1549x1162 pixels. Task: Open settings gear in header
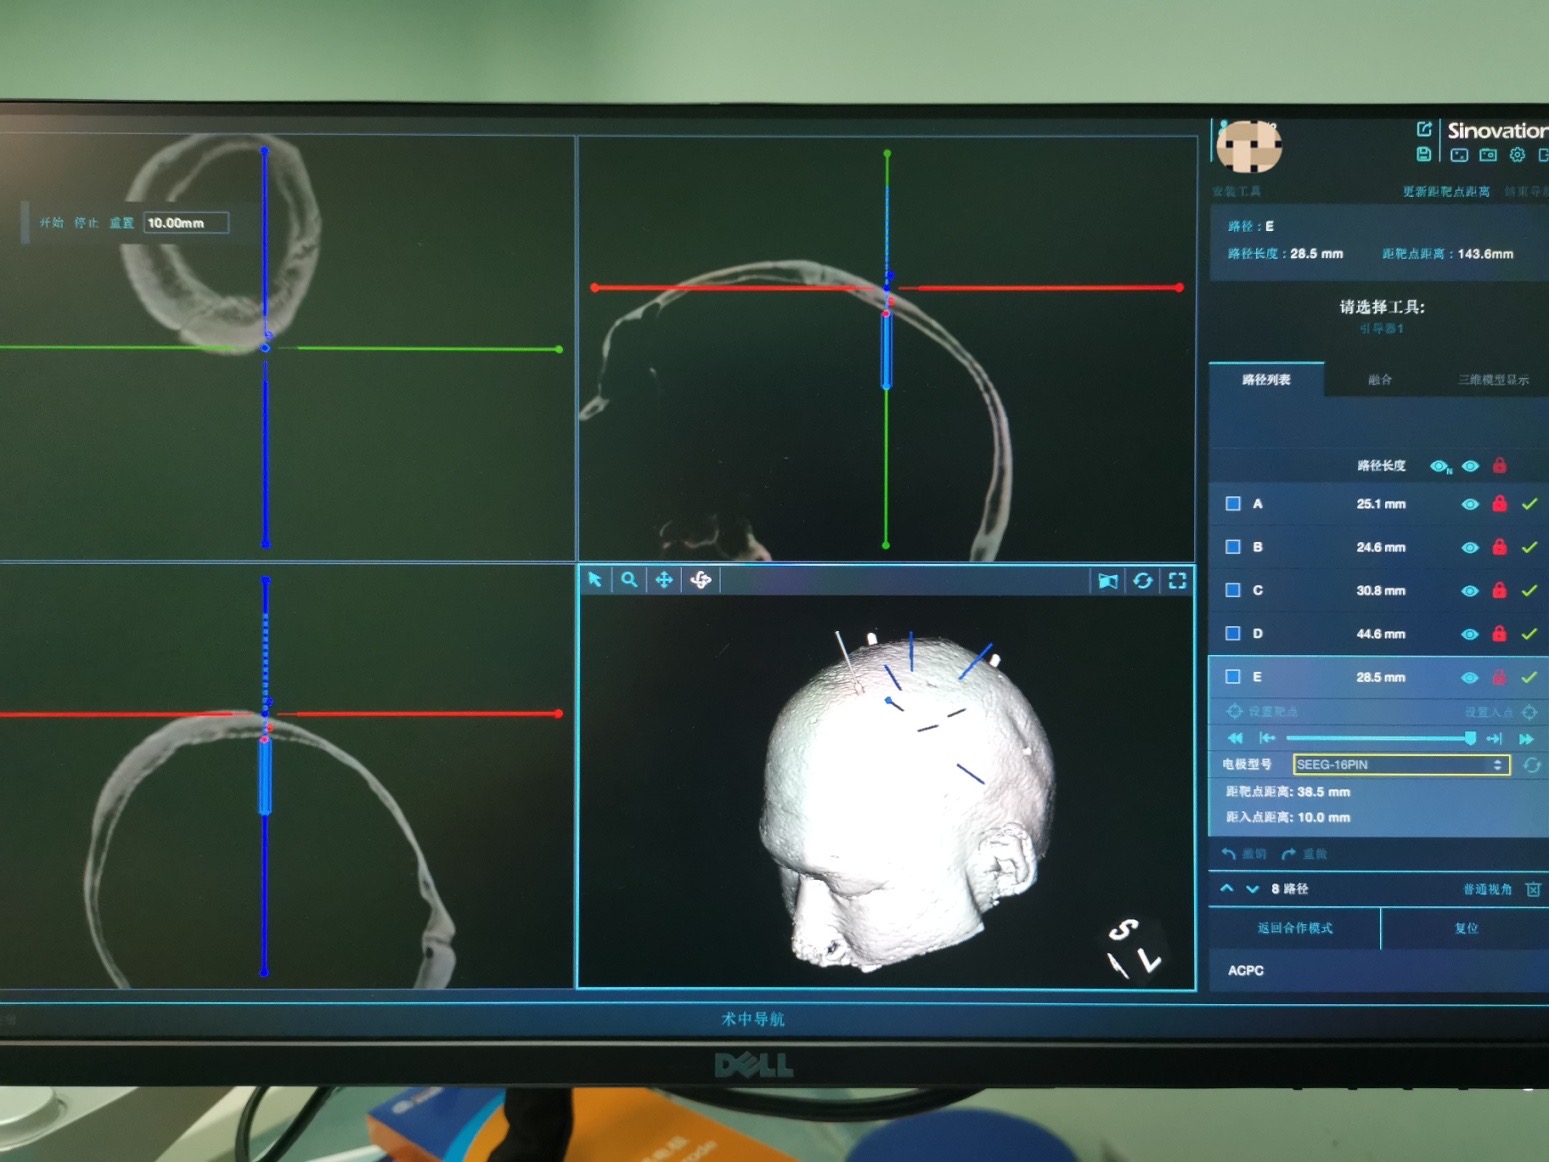(1517, 155)
